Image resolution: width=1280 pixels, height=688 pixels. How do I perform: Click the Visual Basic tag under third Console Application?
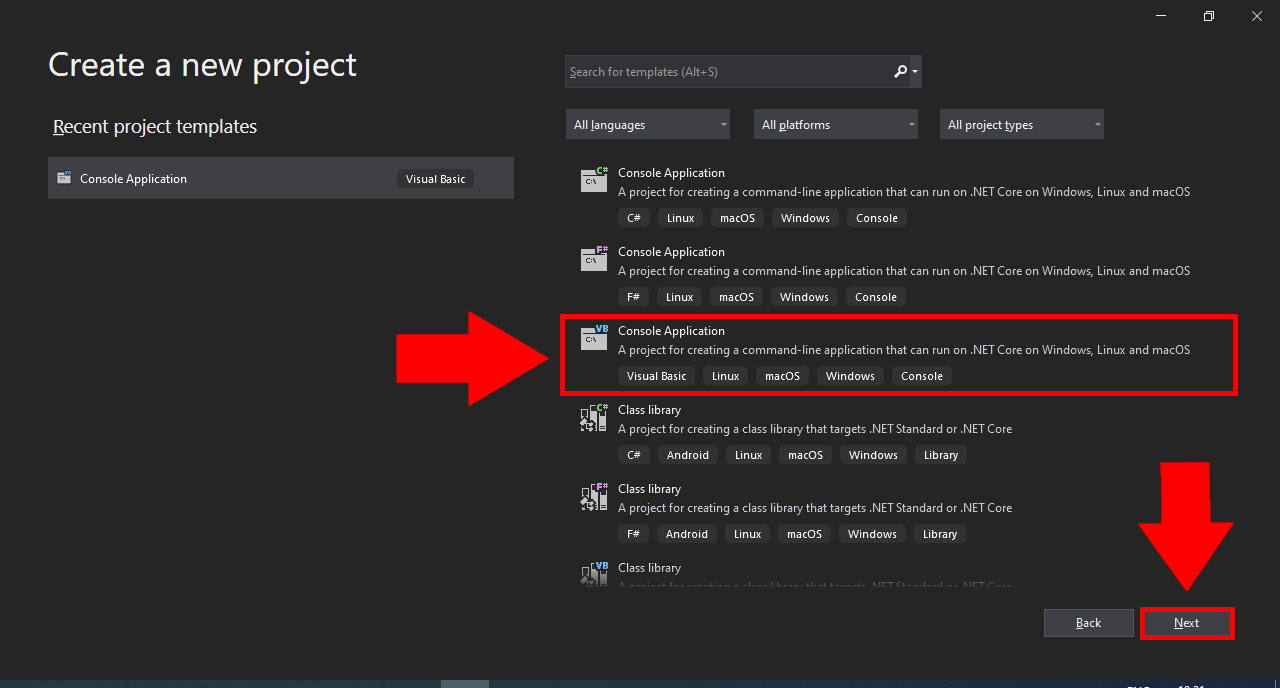click(657, 376)
